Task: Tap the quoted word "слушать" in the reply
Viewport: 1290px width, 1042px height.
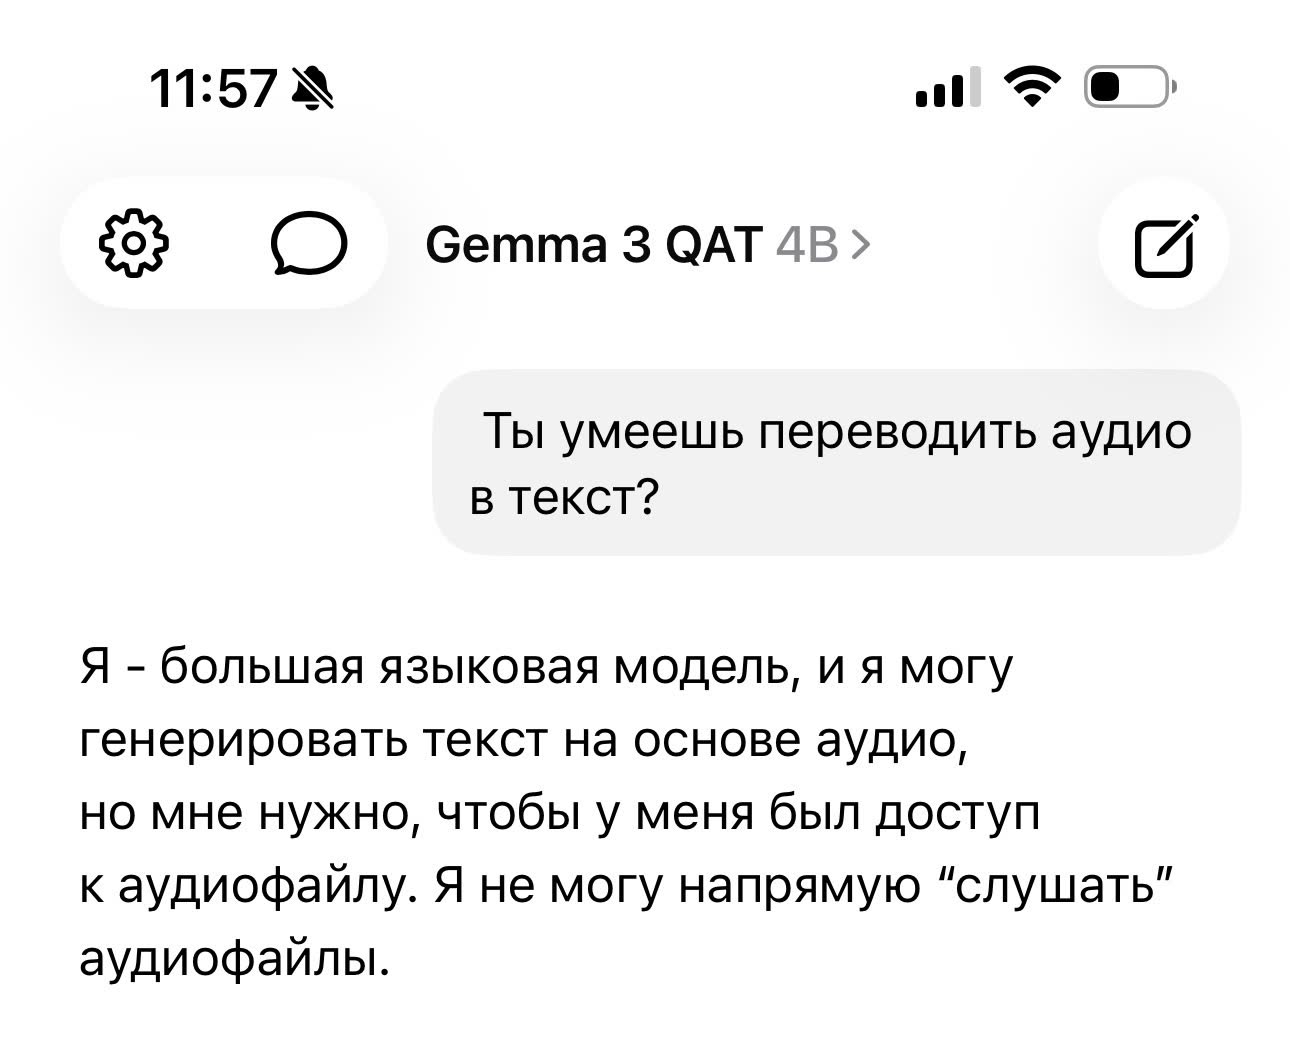Action: 1058,886
